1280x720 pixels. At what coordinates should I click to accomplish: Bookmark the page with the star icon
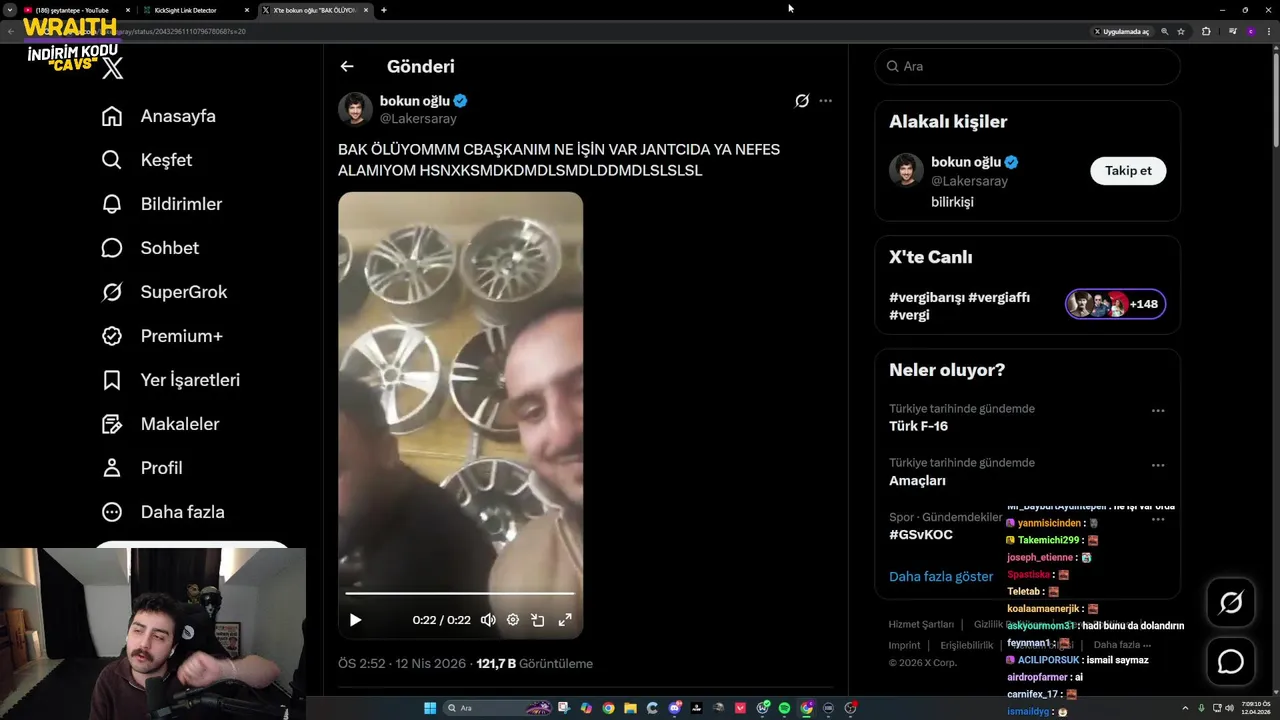(1181, 31)
